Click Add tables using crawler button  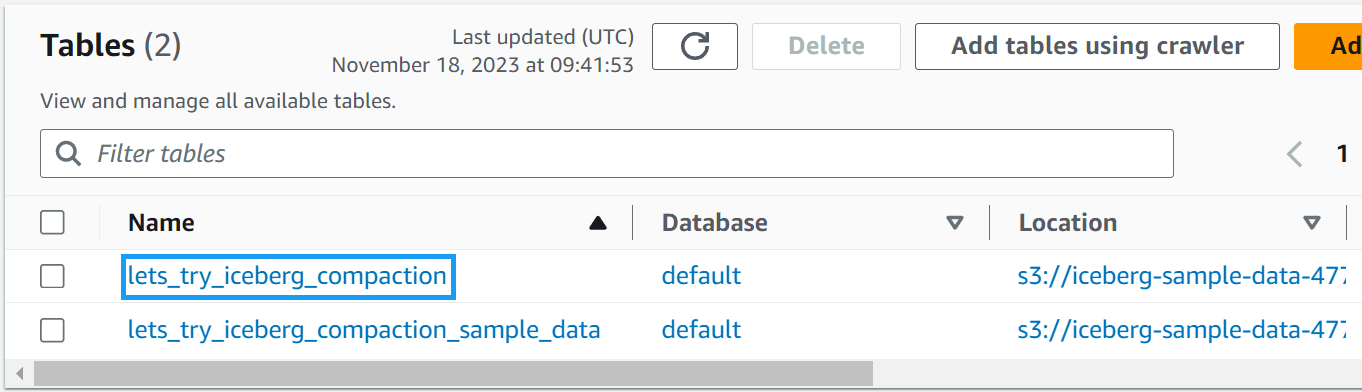1097,46
